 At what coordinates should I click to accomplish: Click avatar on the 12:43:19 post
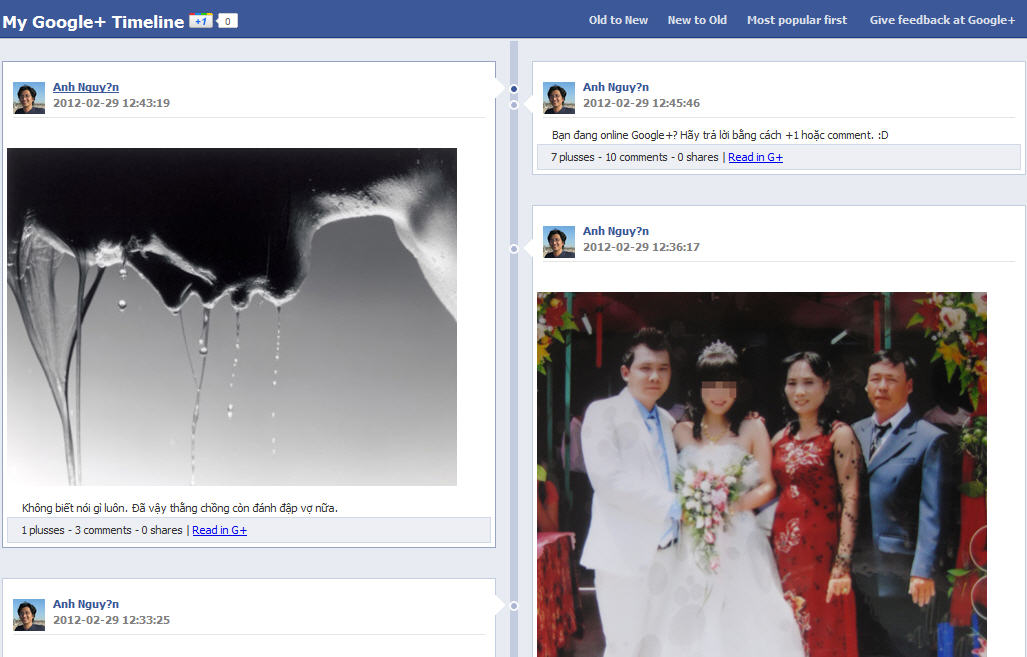coord(29,98)
